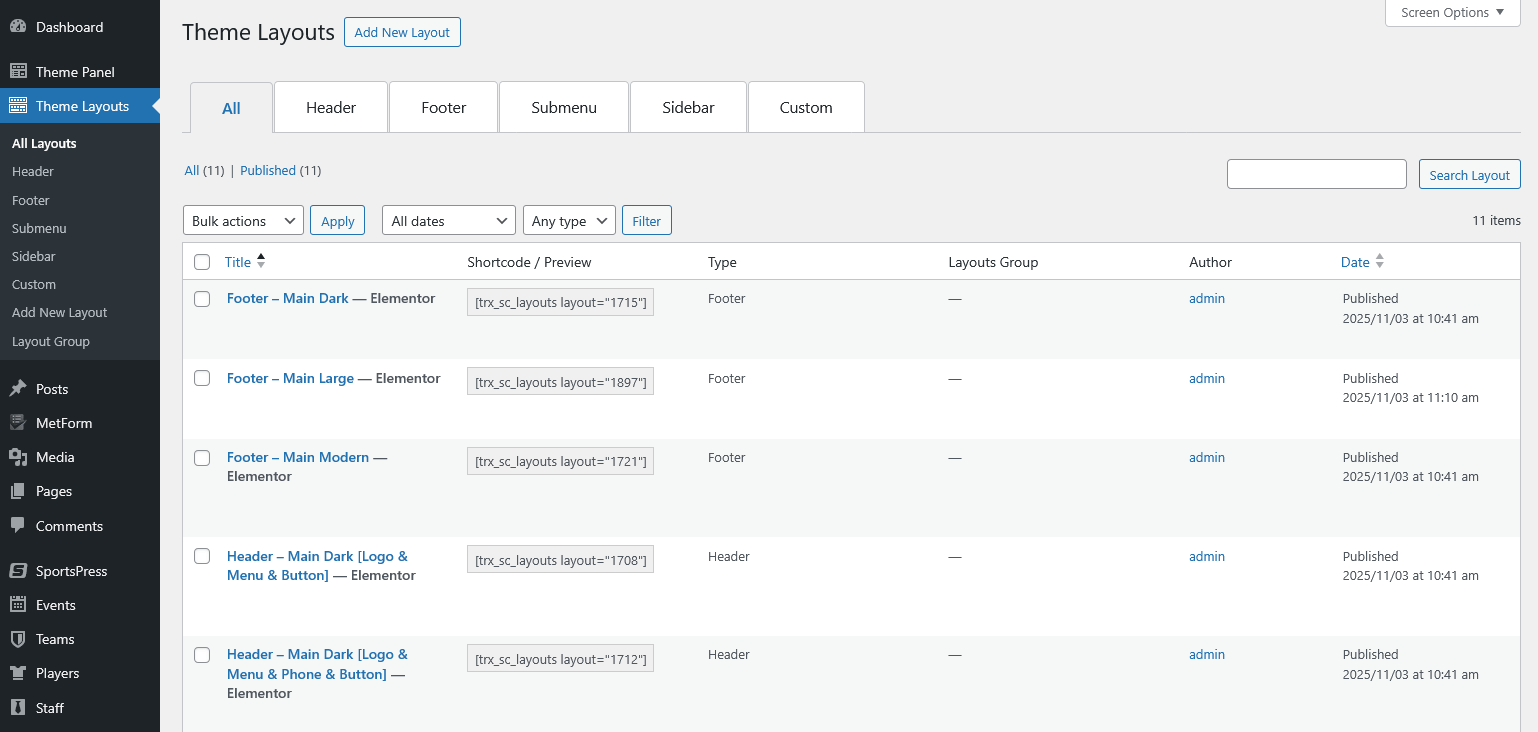Click the Media library icon
The height and width of the screenshot is (732, 1538).
(18, 457)
